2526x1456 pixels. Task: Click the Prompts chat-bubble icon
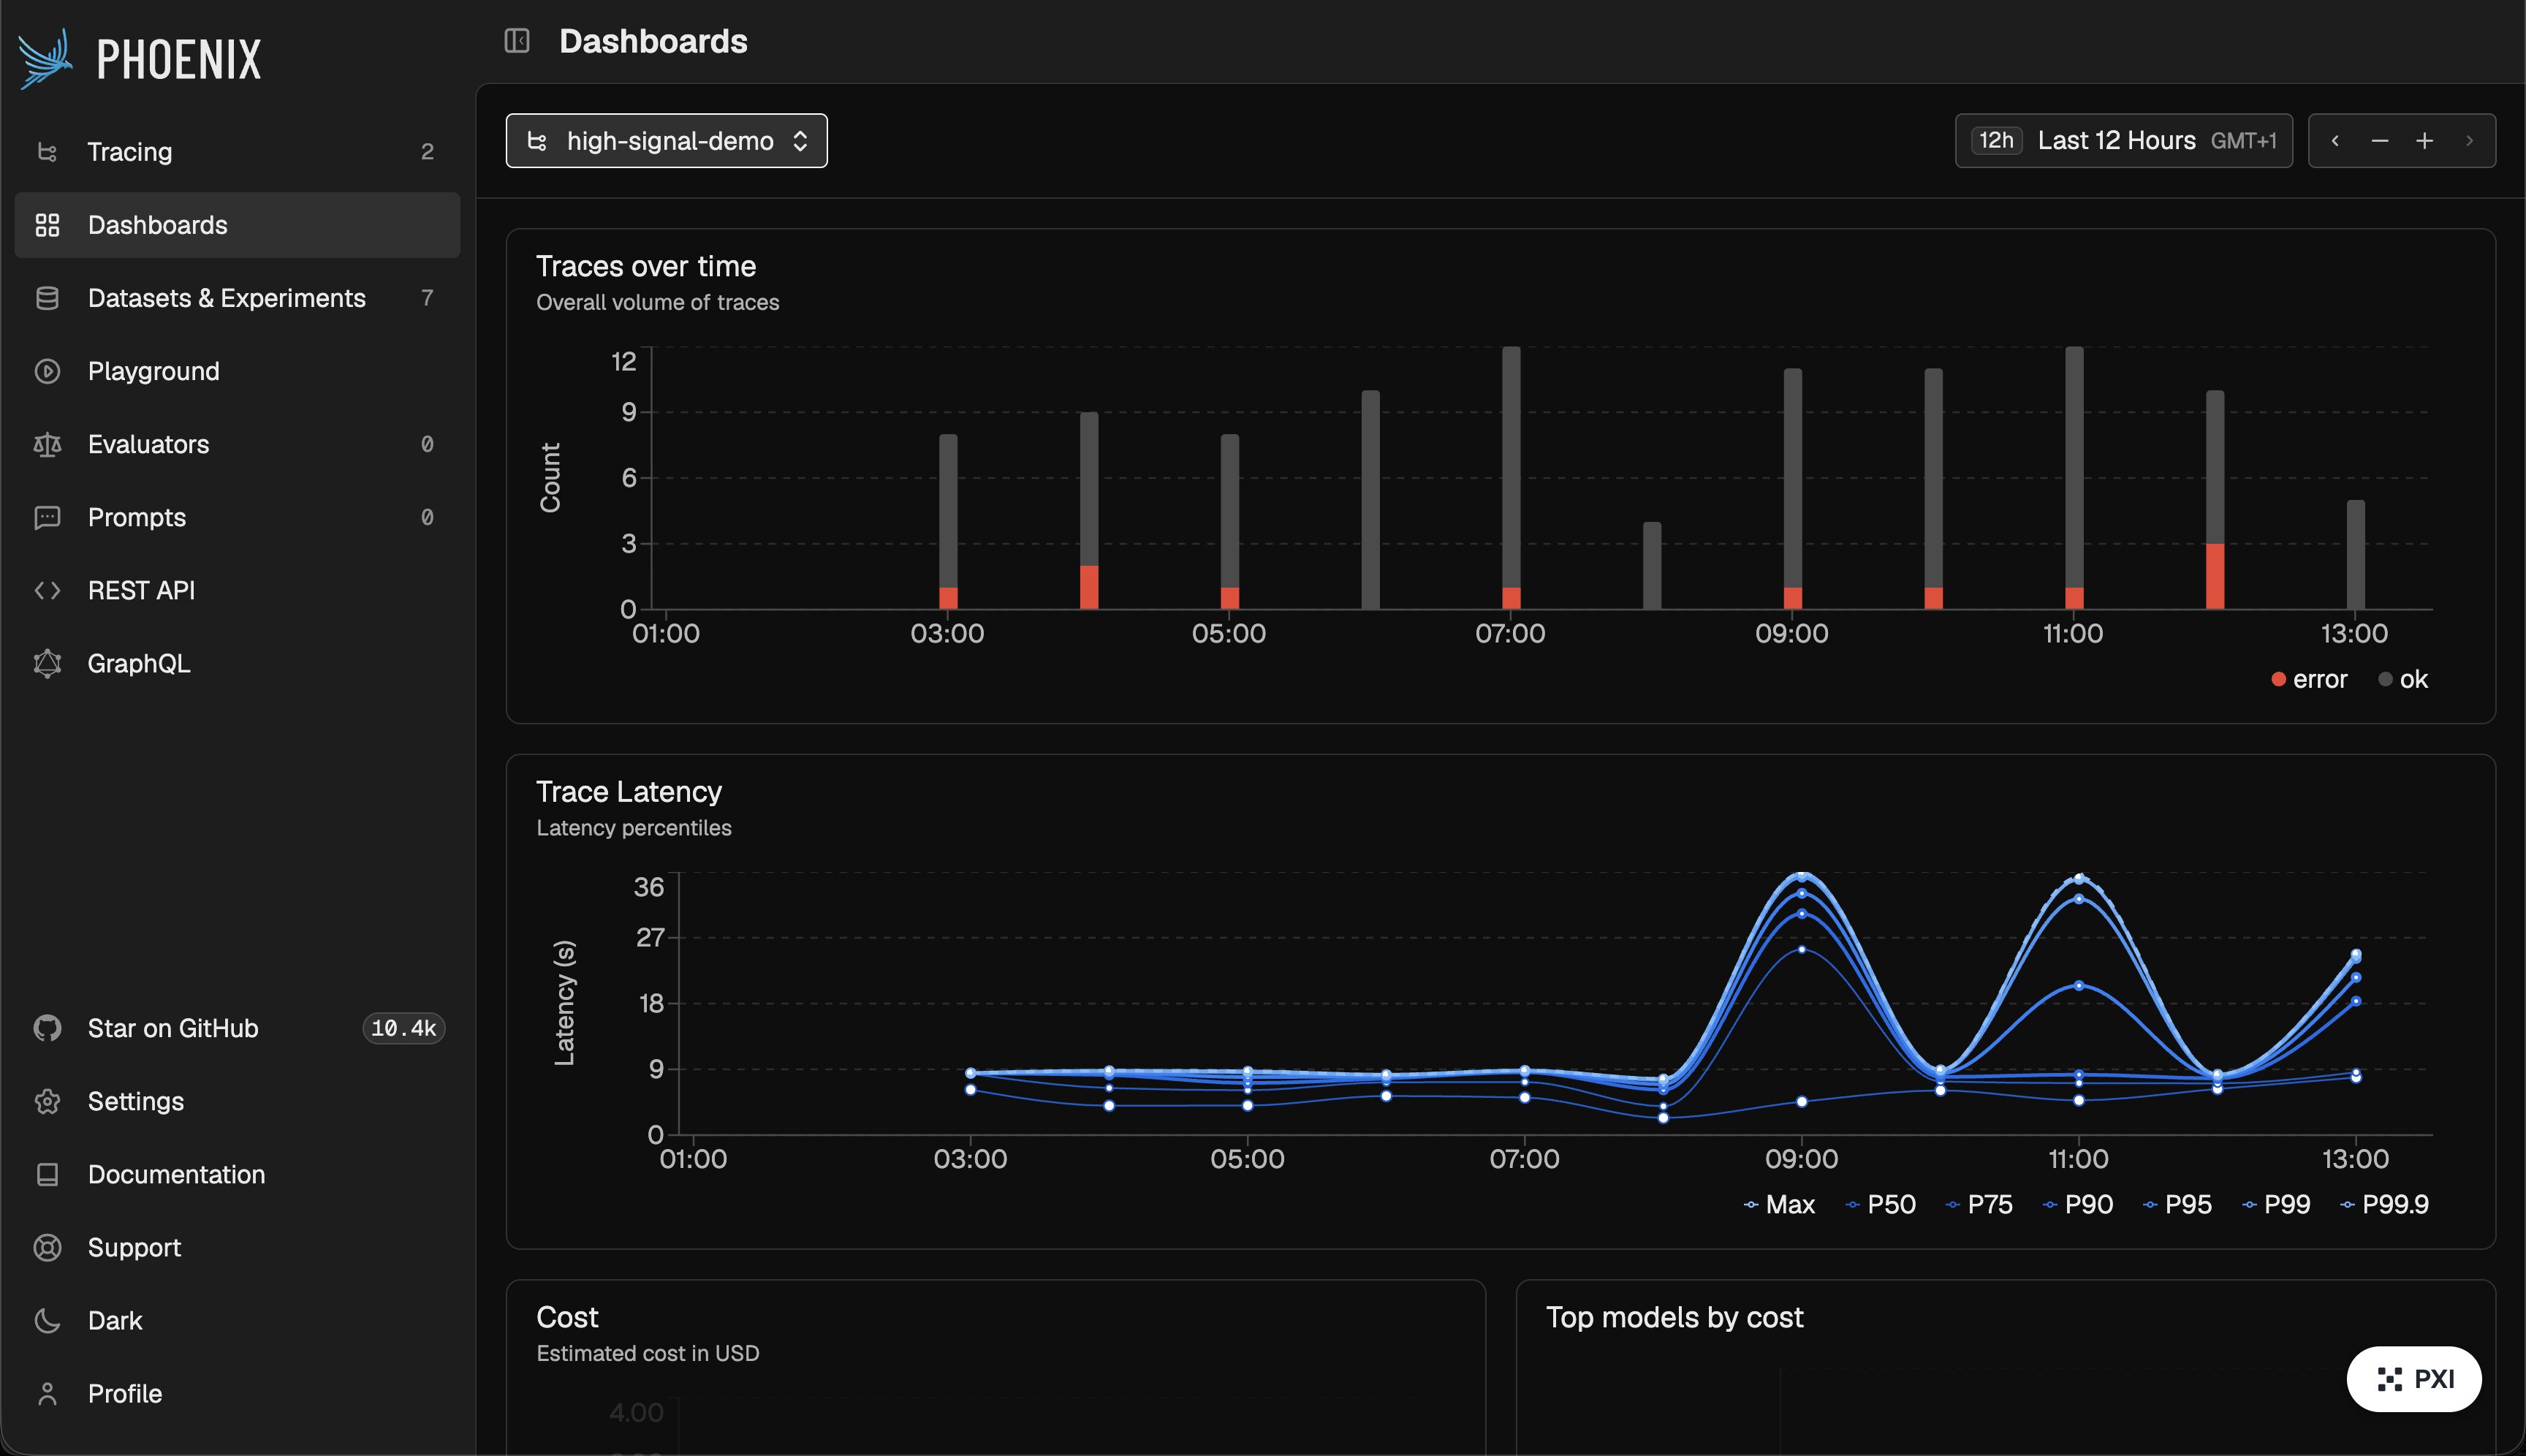(x=47, y=517)
